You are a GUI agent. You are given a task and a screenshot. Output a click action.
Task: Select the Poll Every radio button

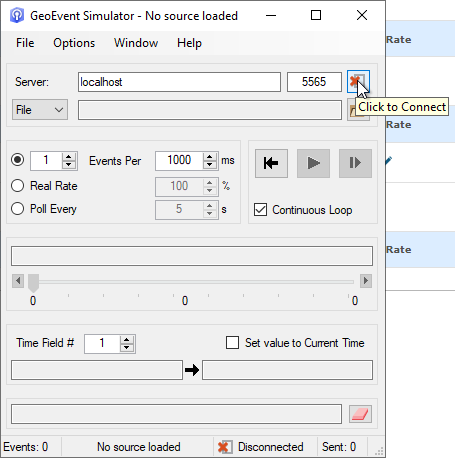[17, 209]
